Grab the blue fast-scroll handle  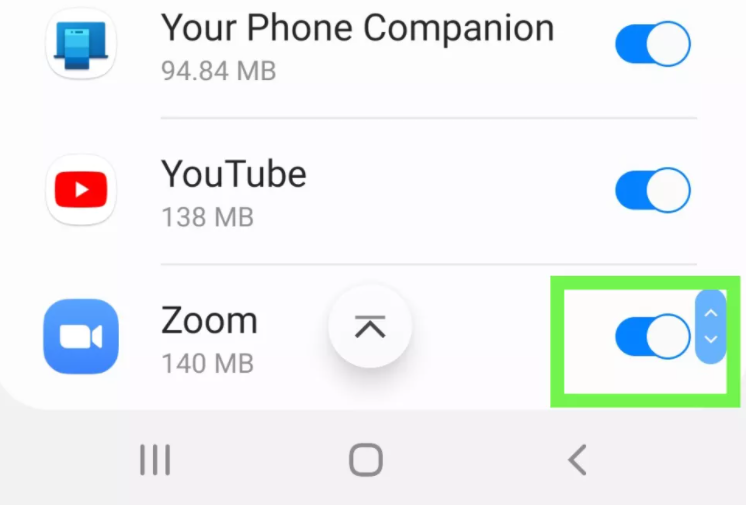click(x=711, y=326)
